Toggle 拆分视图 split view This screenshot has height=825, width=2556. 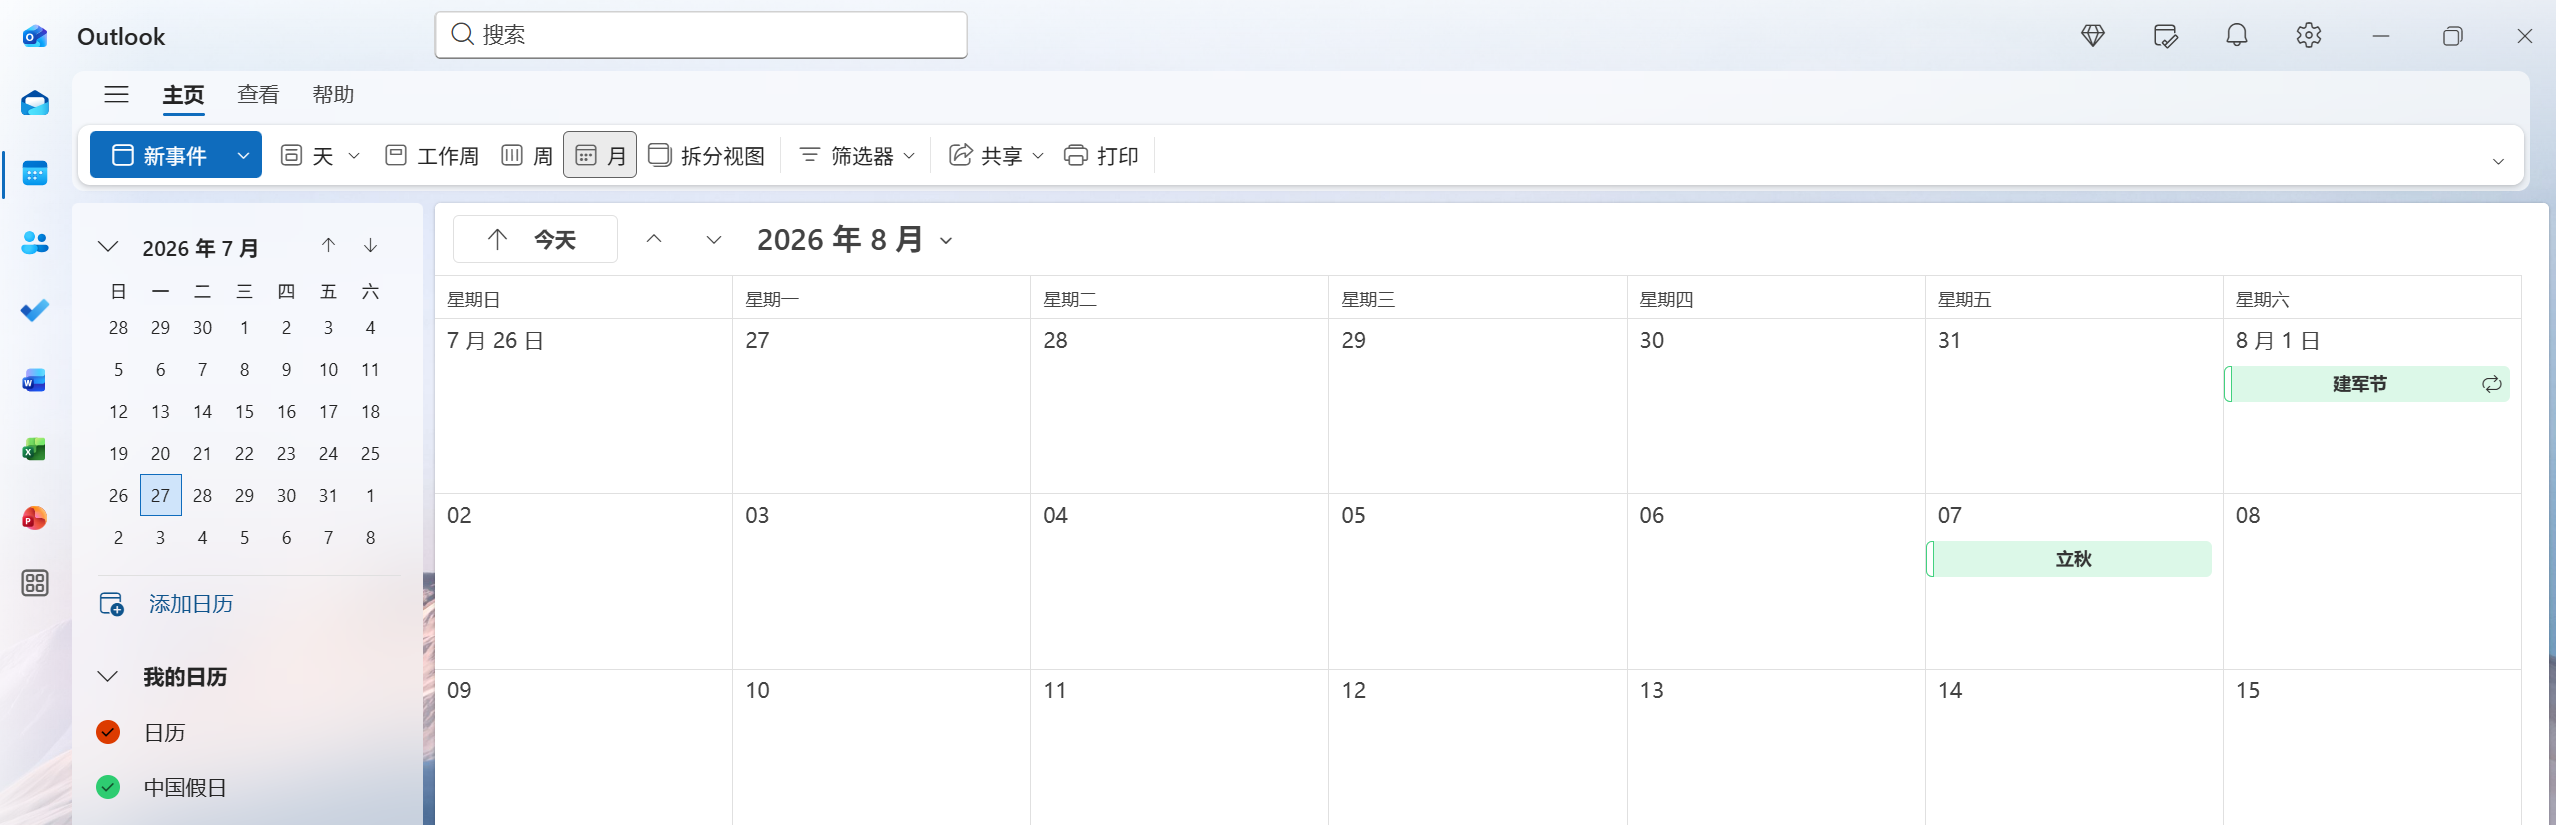tap(707, 155)
